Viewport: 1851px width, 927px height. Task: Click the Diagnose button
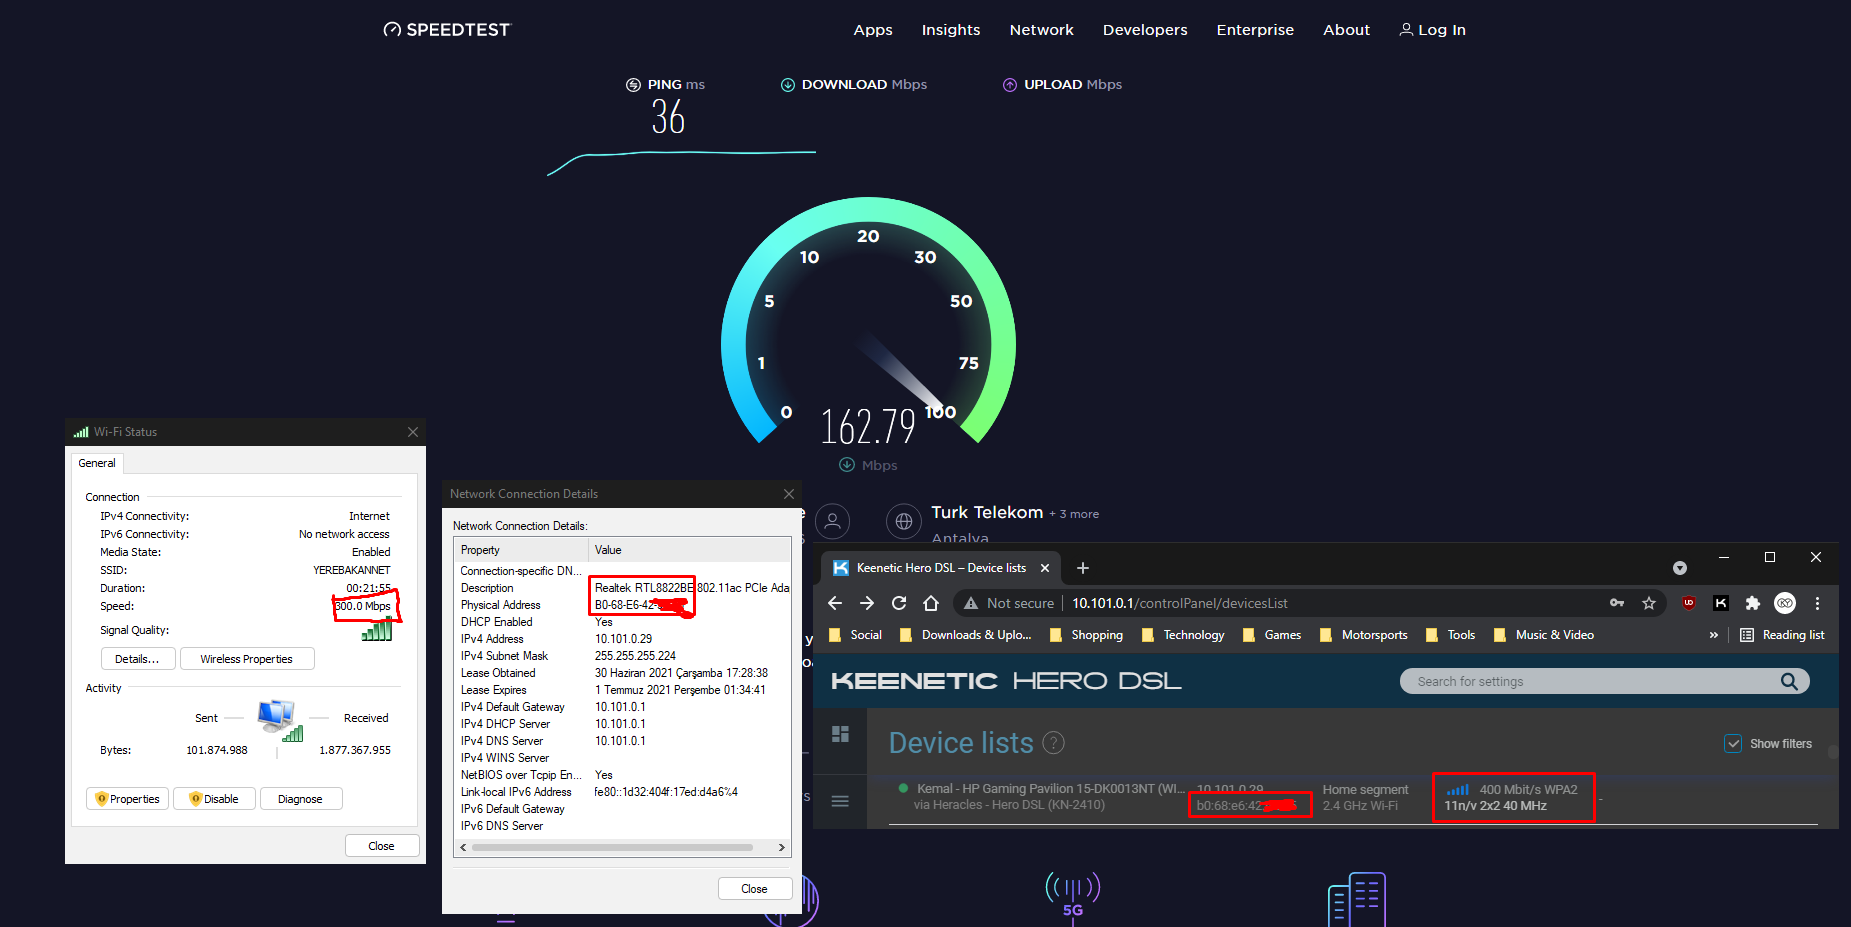pyautogui.click(x=300, y=799)
